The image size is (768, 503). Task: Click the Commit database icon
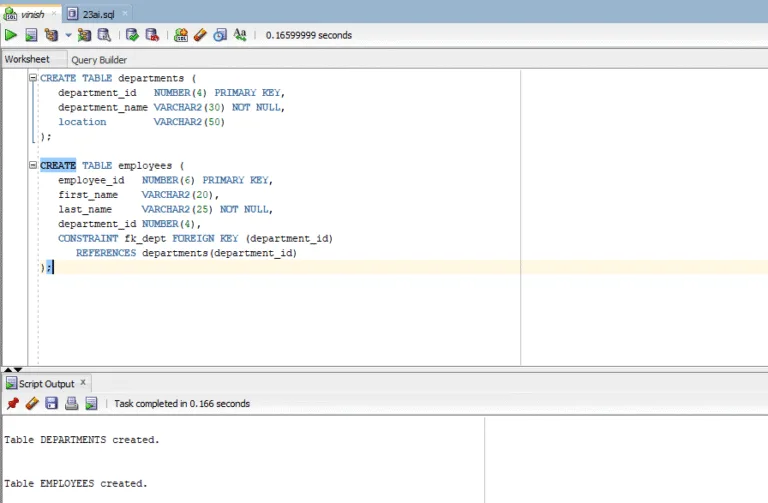click(132, 35)
